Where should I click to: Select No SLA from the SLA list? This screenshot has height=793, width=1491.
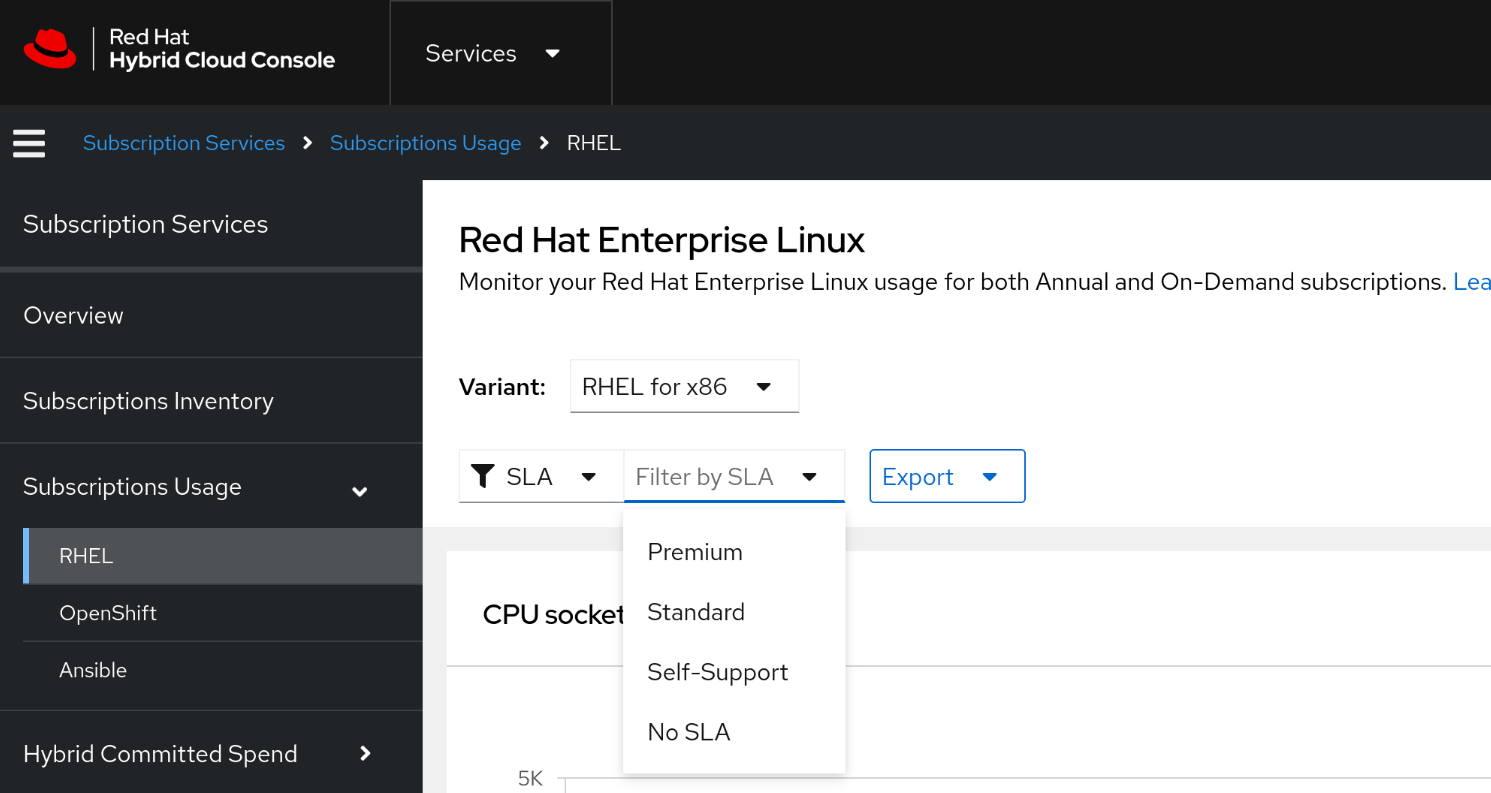[689, 732]
